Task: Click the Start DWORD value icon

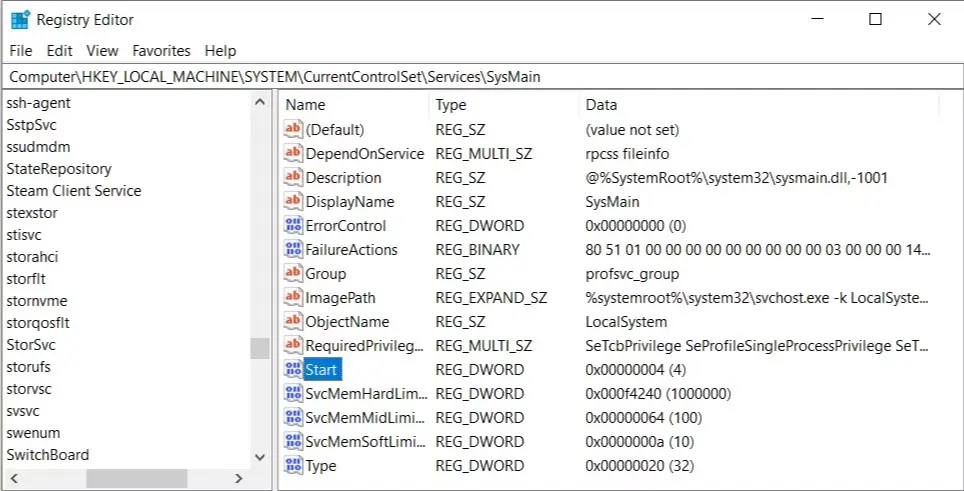Action: (293, 369)
